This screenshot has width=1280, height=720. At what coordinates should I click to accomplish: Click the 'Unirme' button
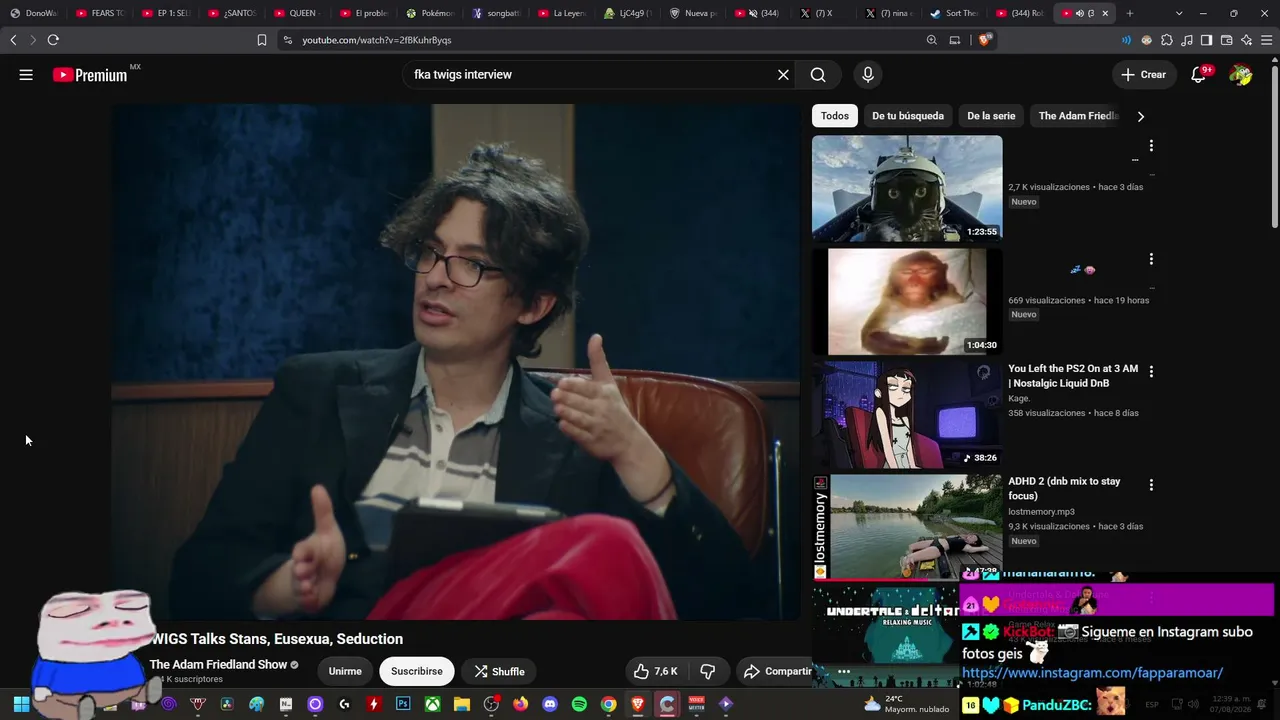click(345, 671)
